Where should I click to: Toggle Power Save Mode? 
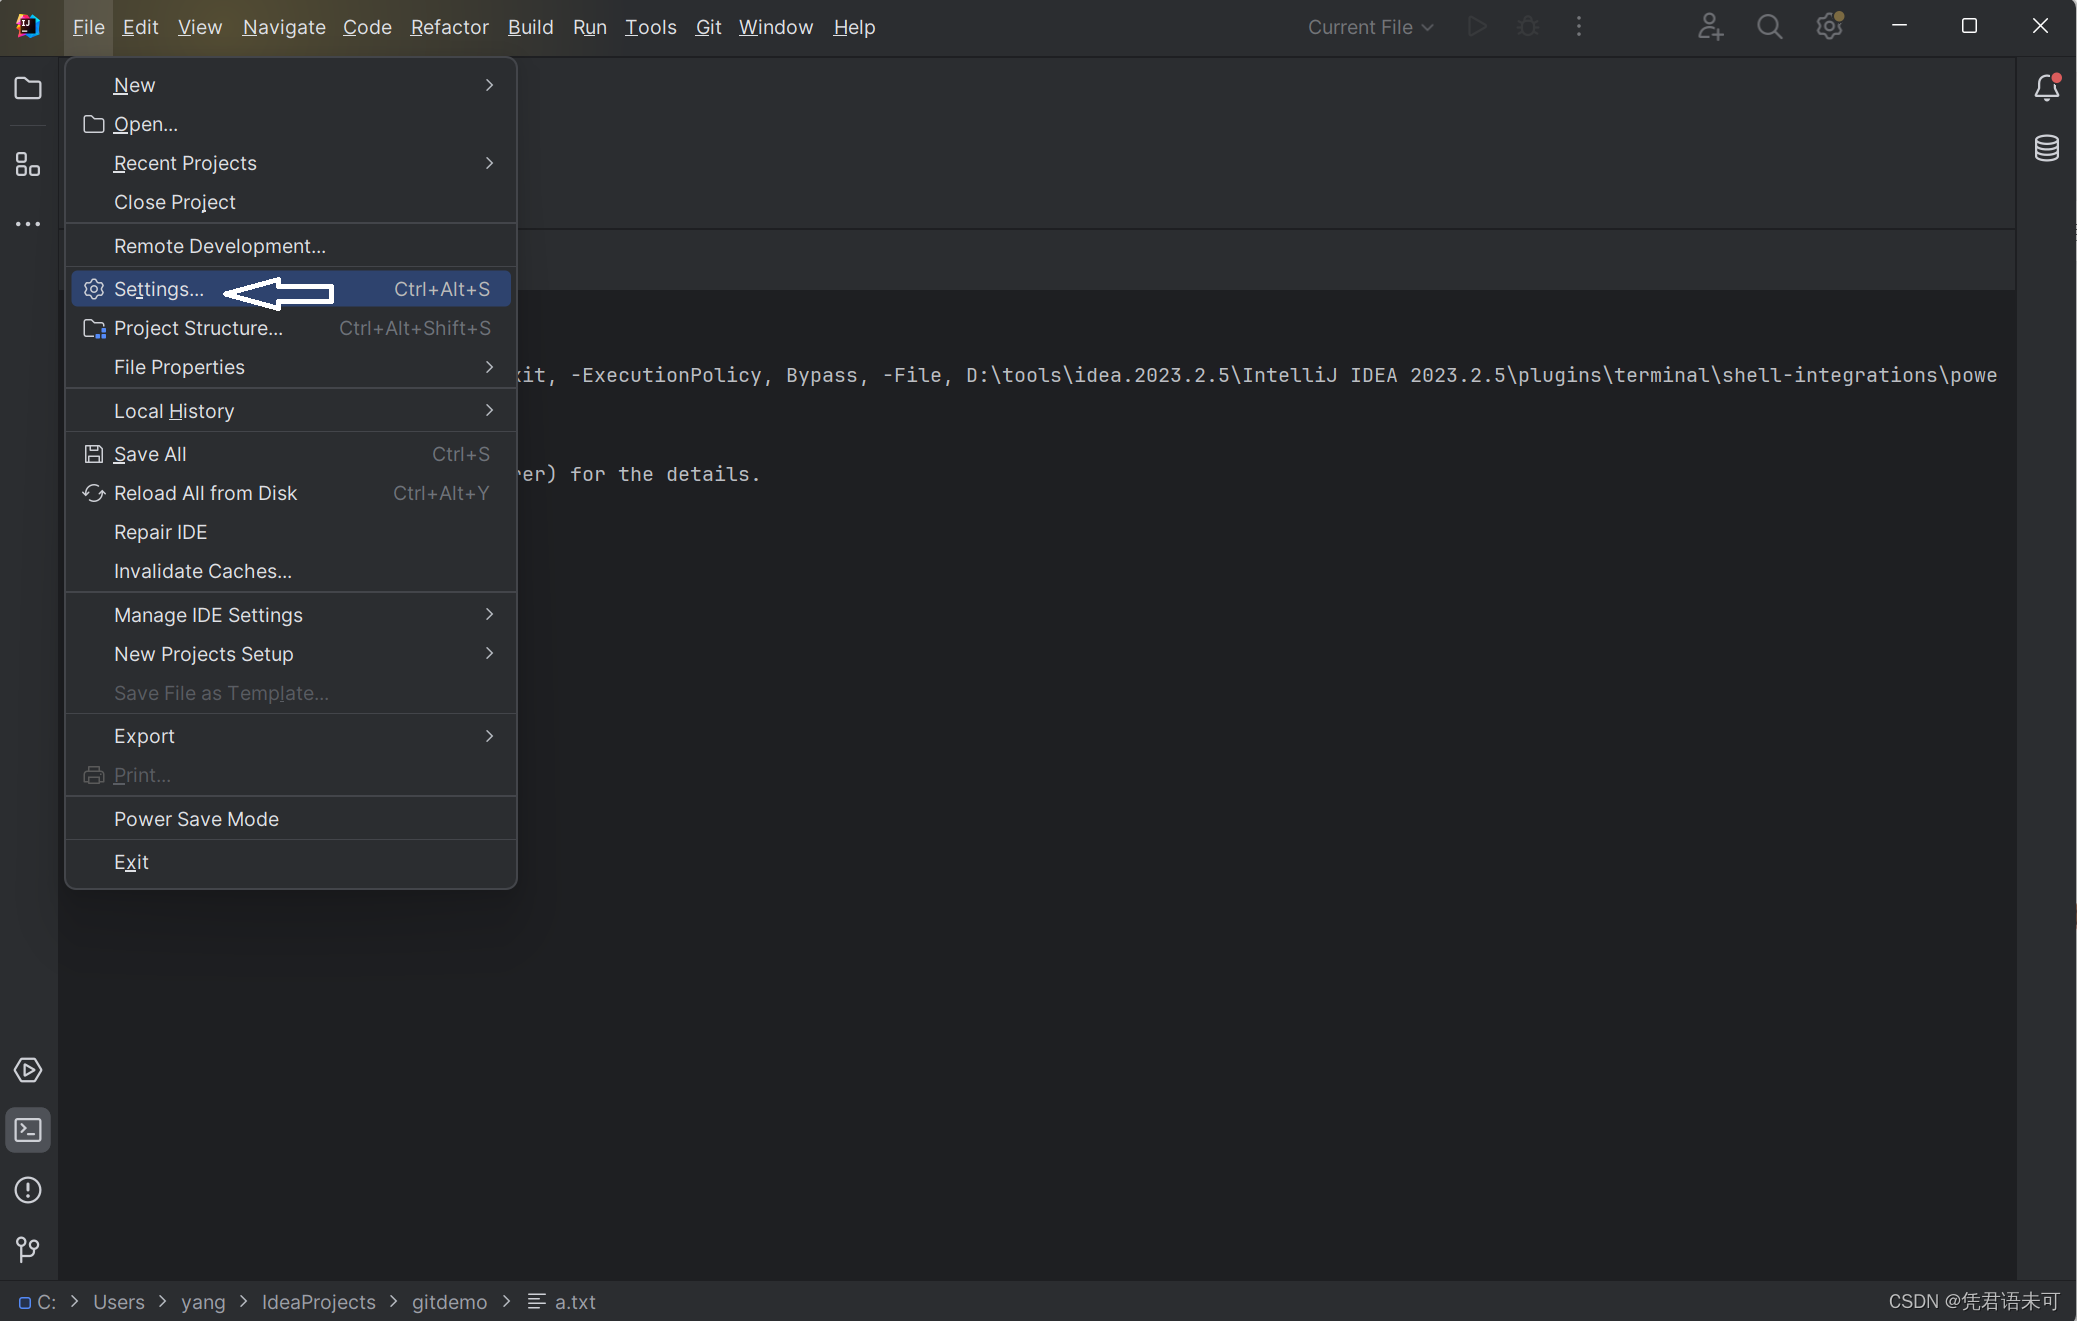pos(196,819)
